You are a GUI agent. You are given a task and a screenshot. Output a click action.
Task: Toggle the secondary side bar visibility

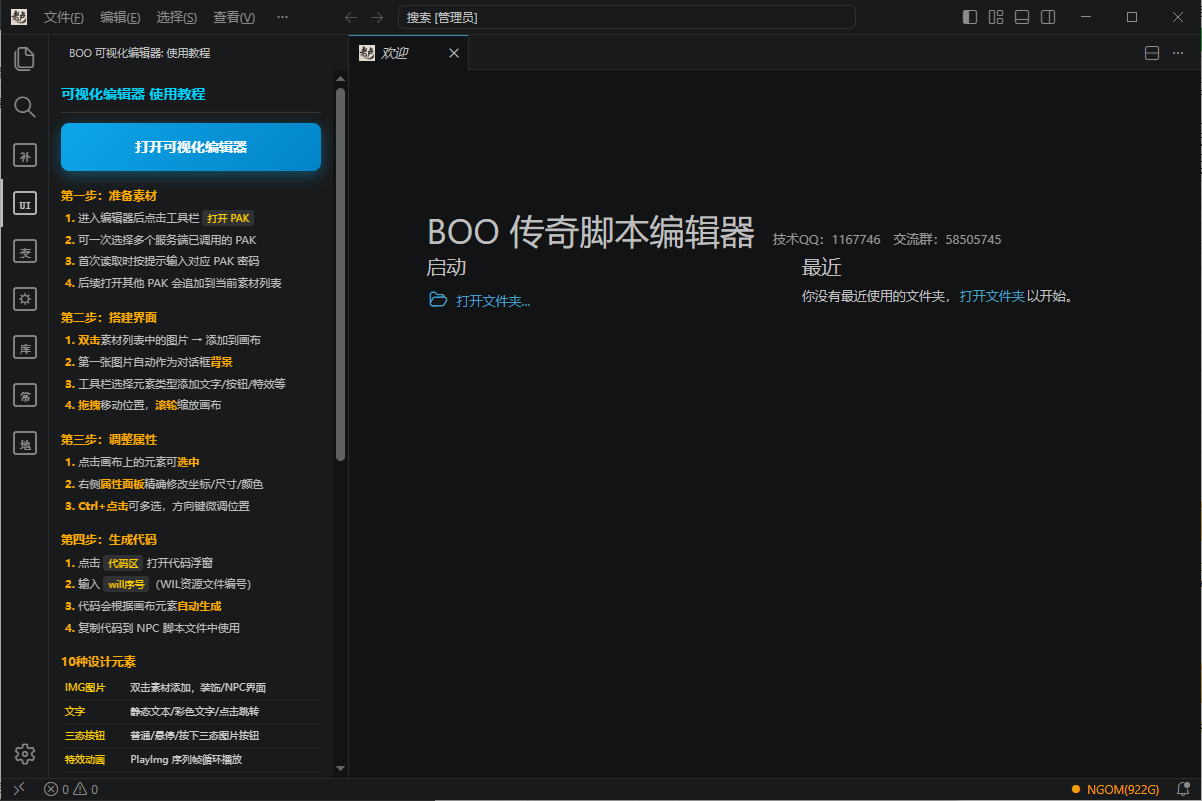[x=1048, y=17]
